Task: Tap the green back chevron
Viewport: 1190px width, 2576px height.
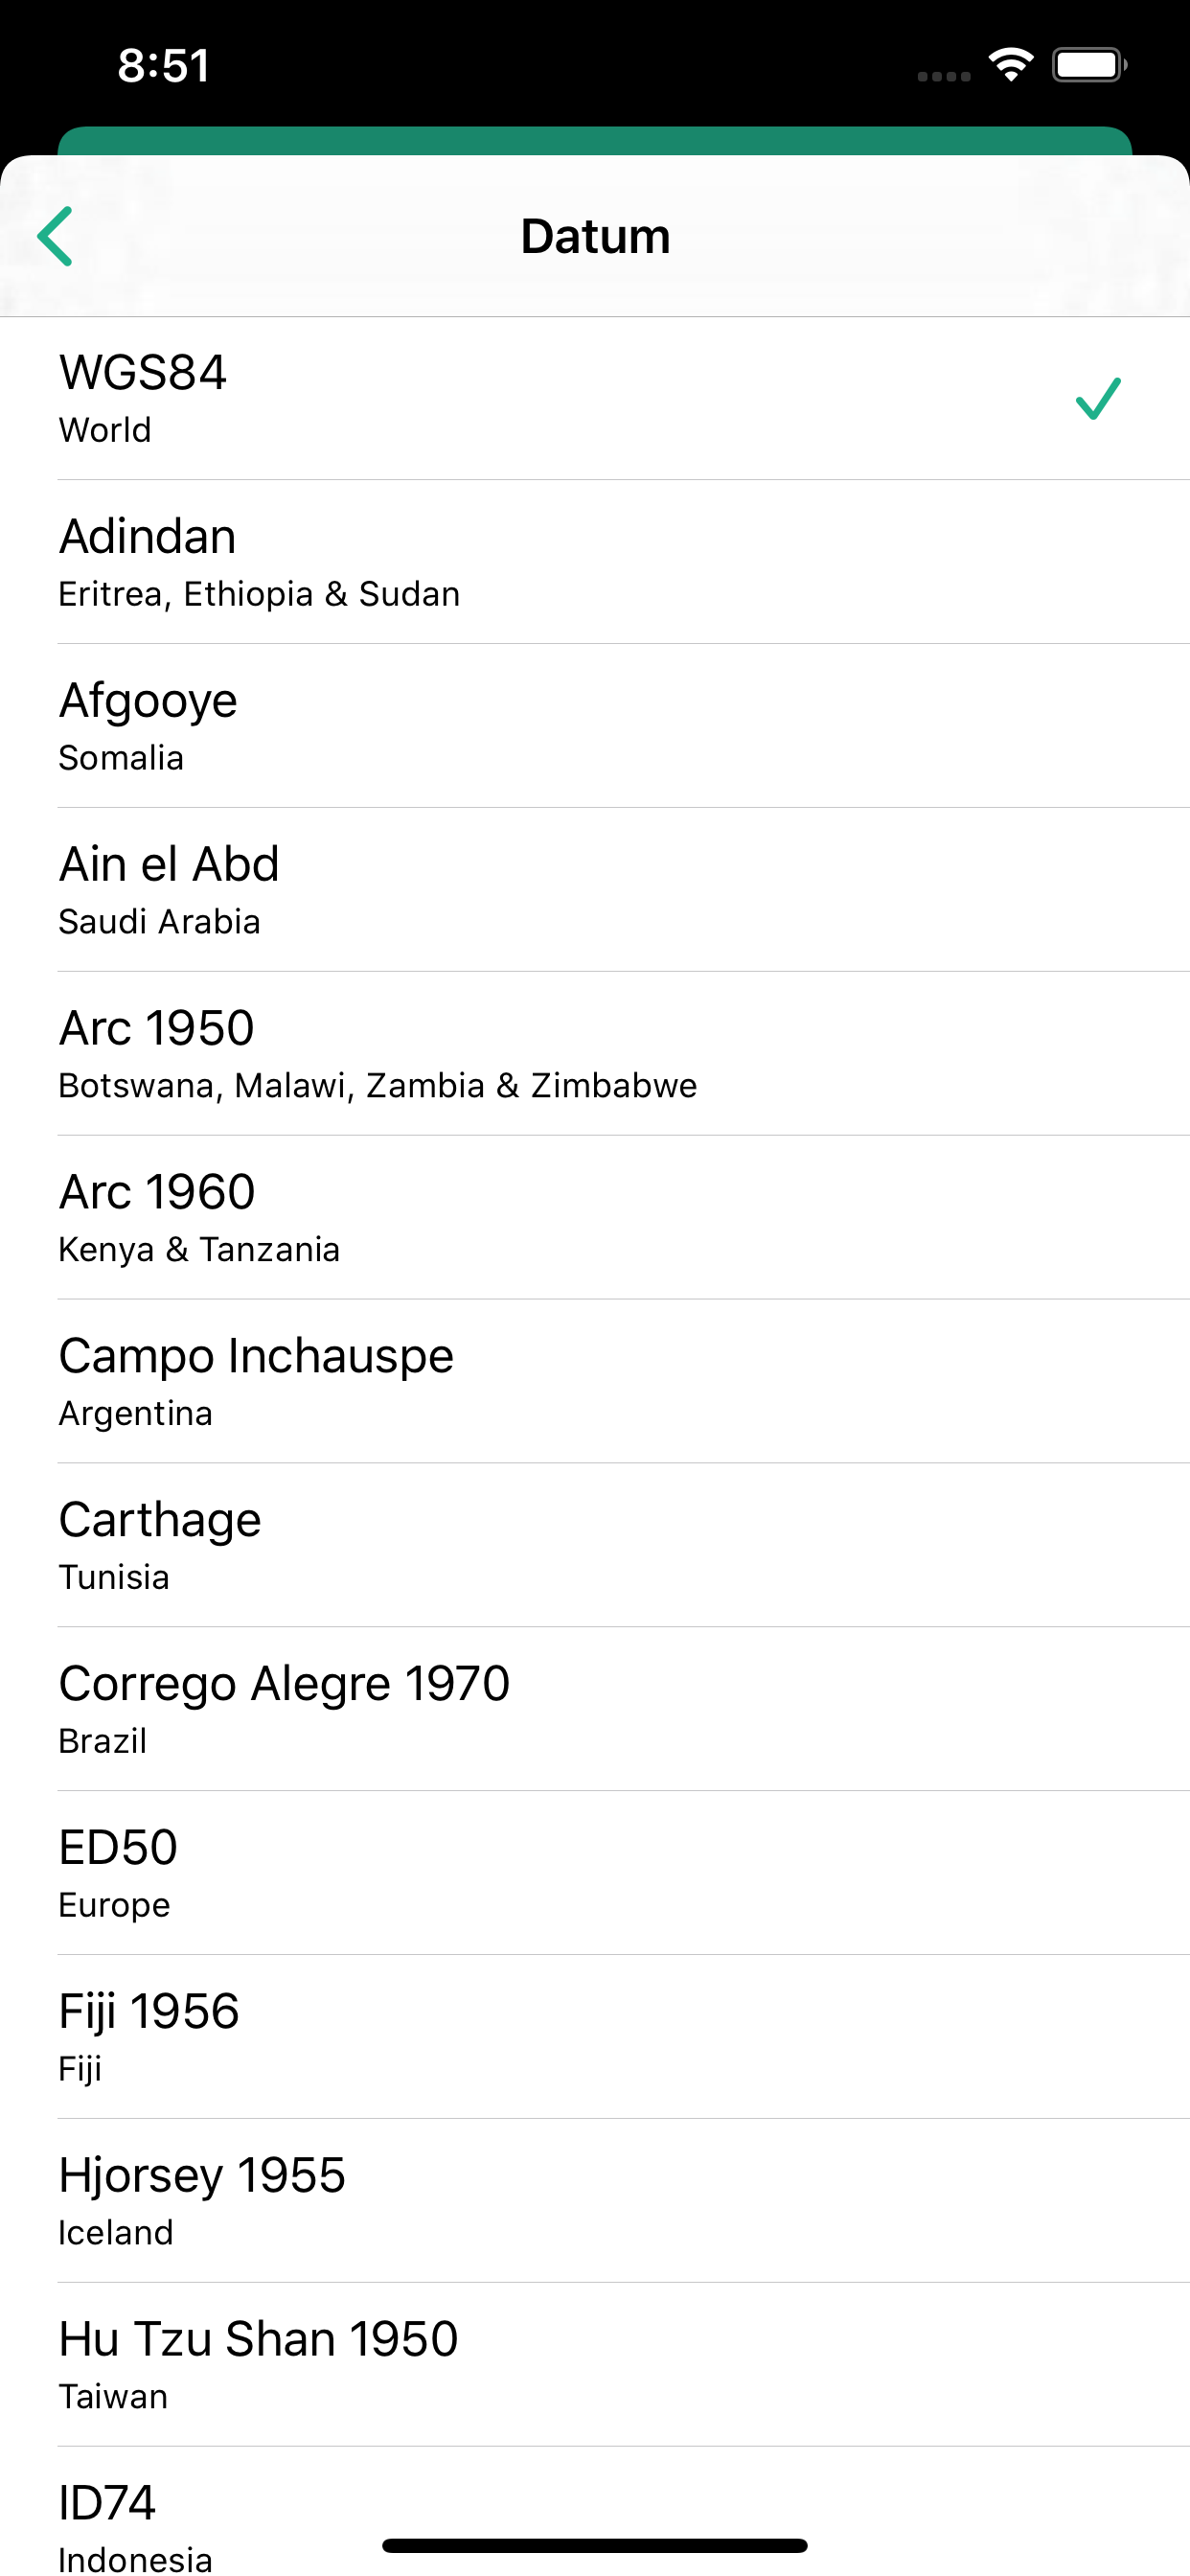Action: click(56, 236)
